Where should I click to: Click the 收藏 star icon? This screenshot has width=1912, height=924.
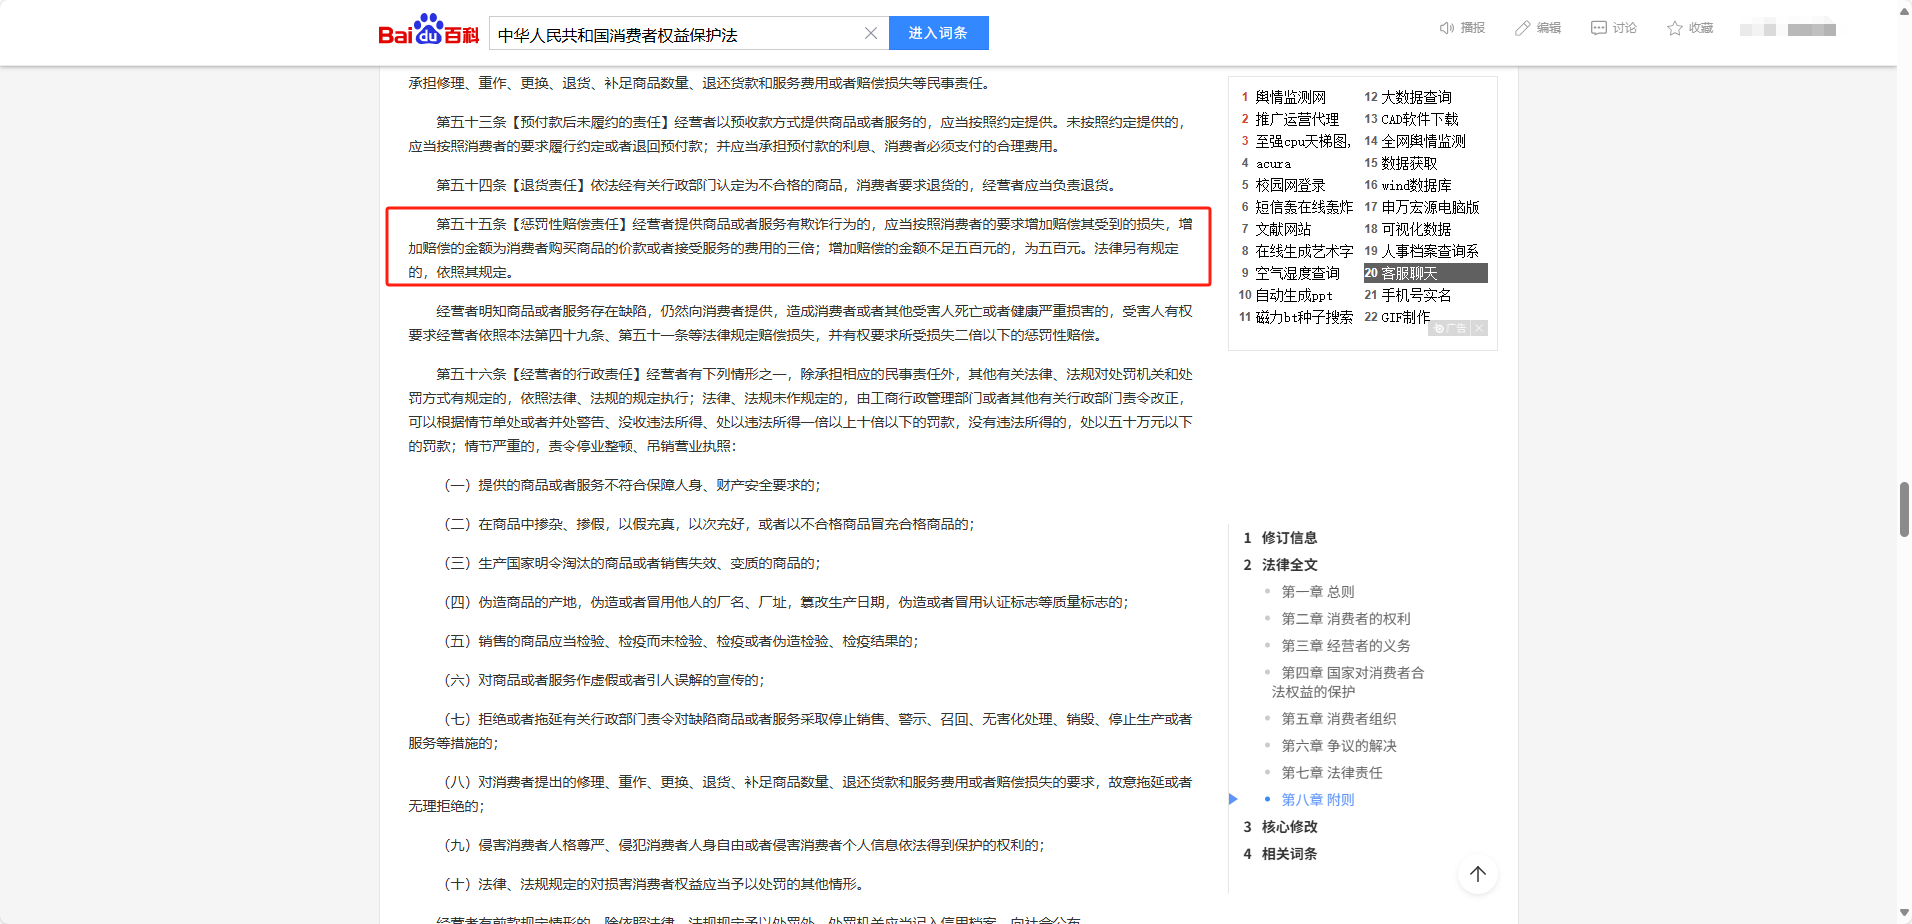(x=1674, y=28)
